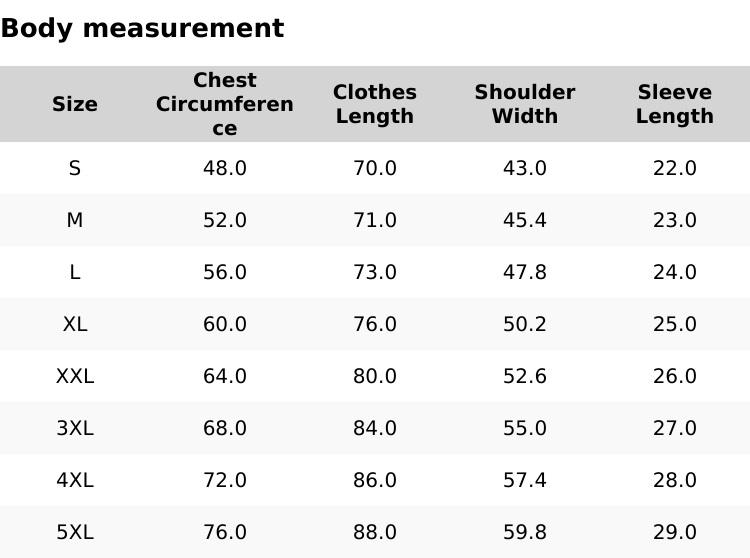Viewport: 750px width, 558px height.
Task: Click the Shoulder Width column header
Action: coord(525,104)
